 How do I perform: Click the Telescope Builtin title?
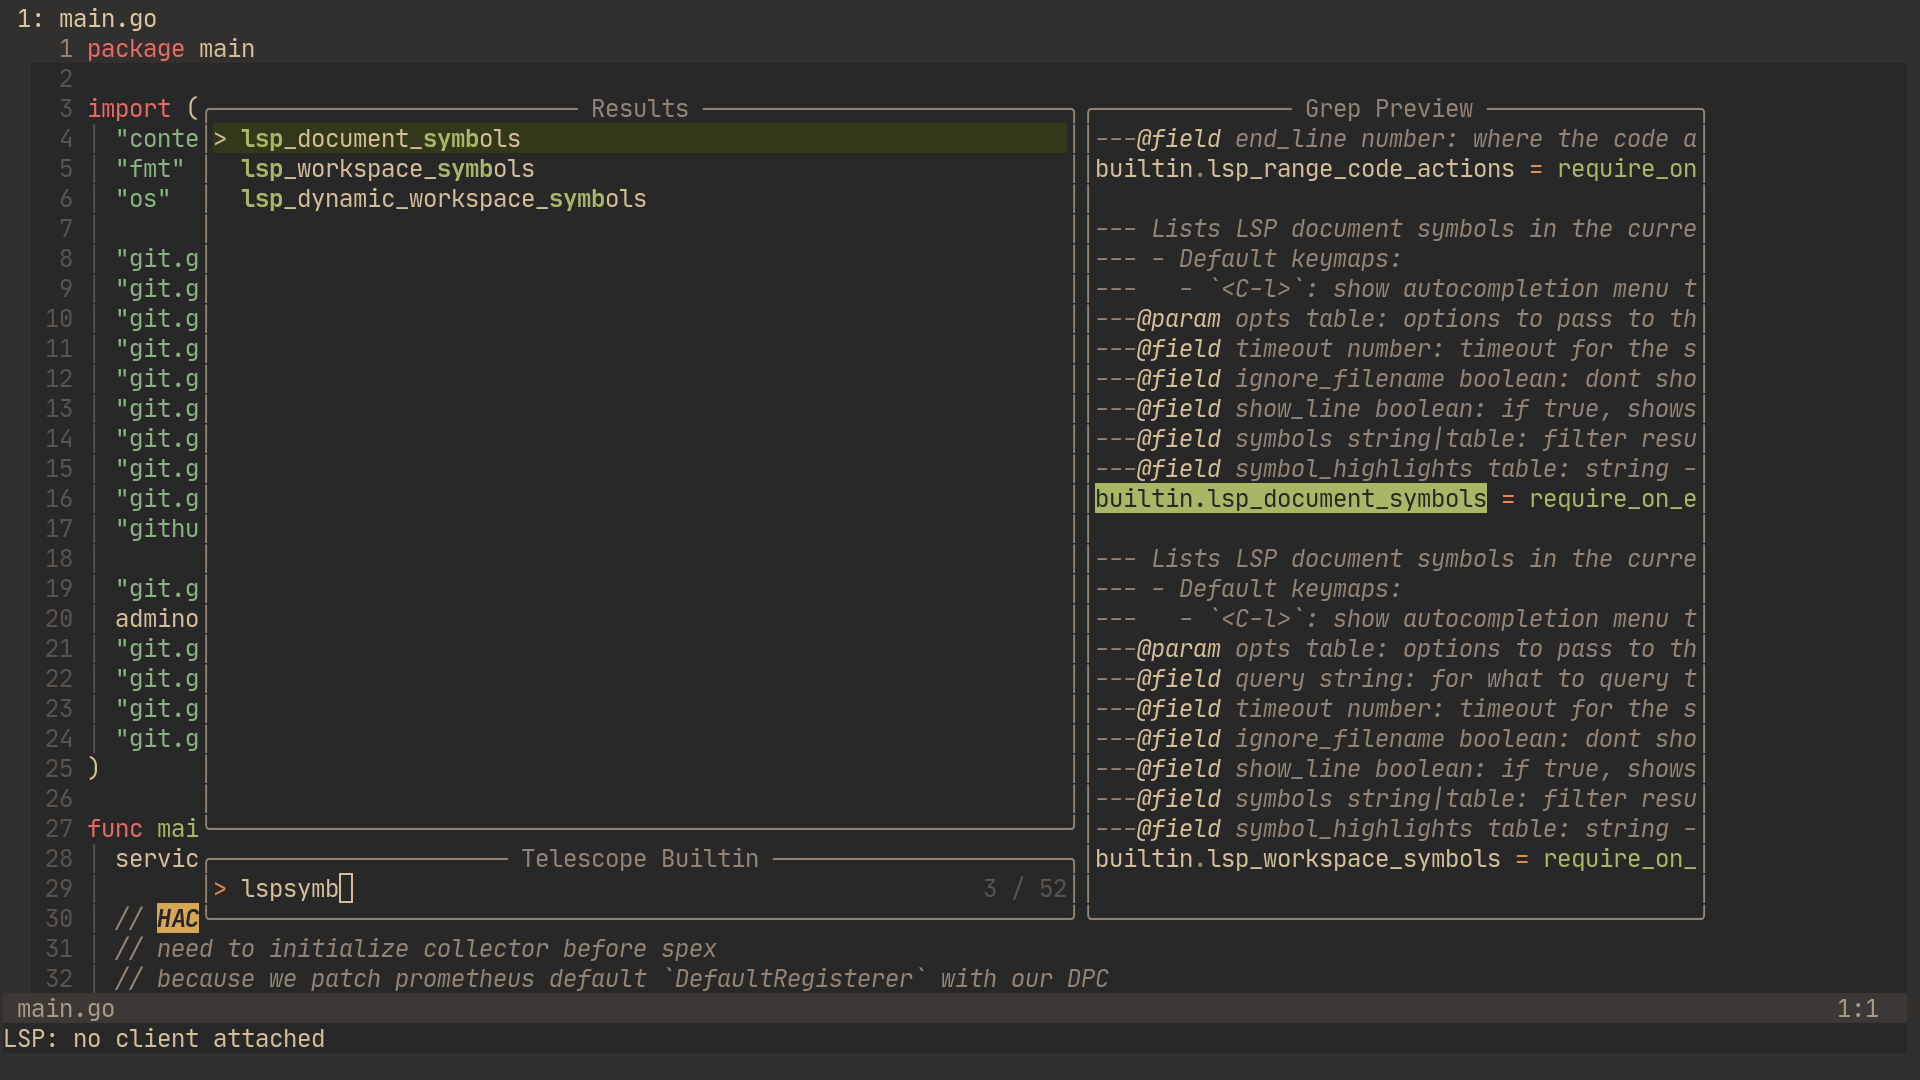point(640,858)
